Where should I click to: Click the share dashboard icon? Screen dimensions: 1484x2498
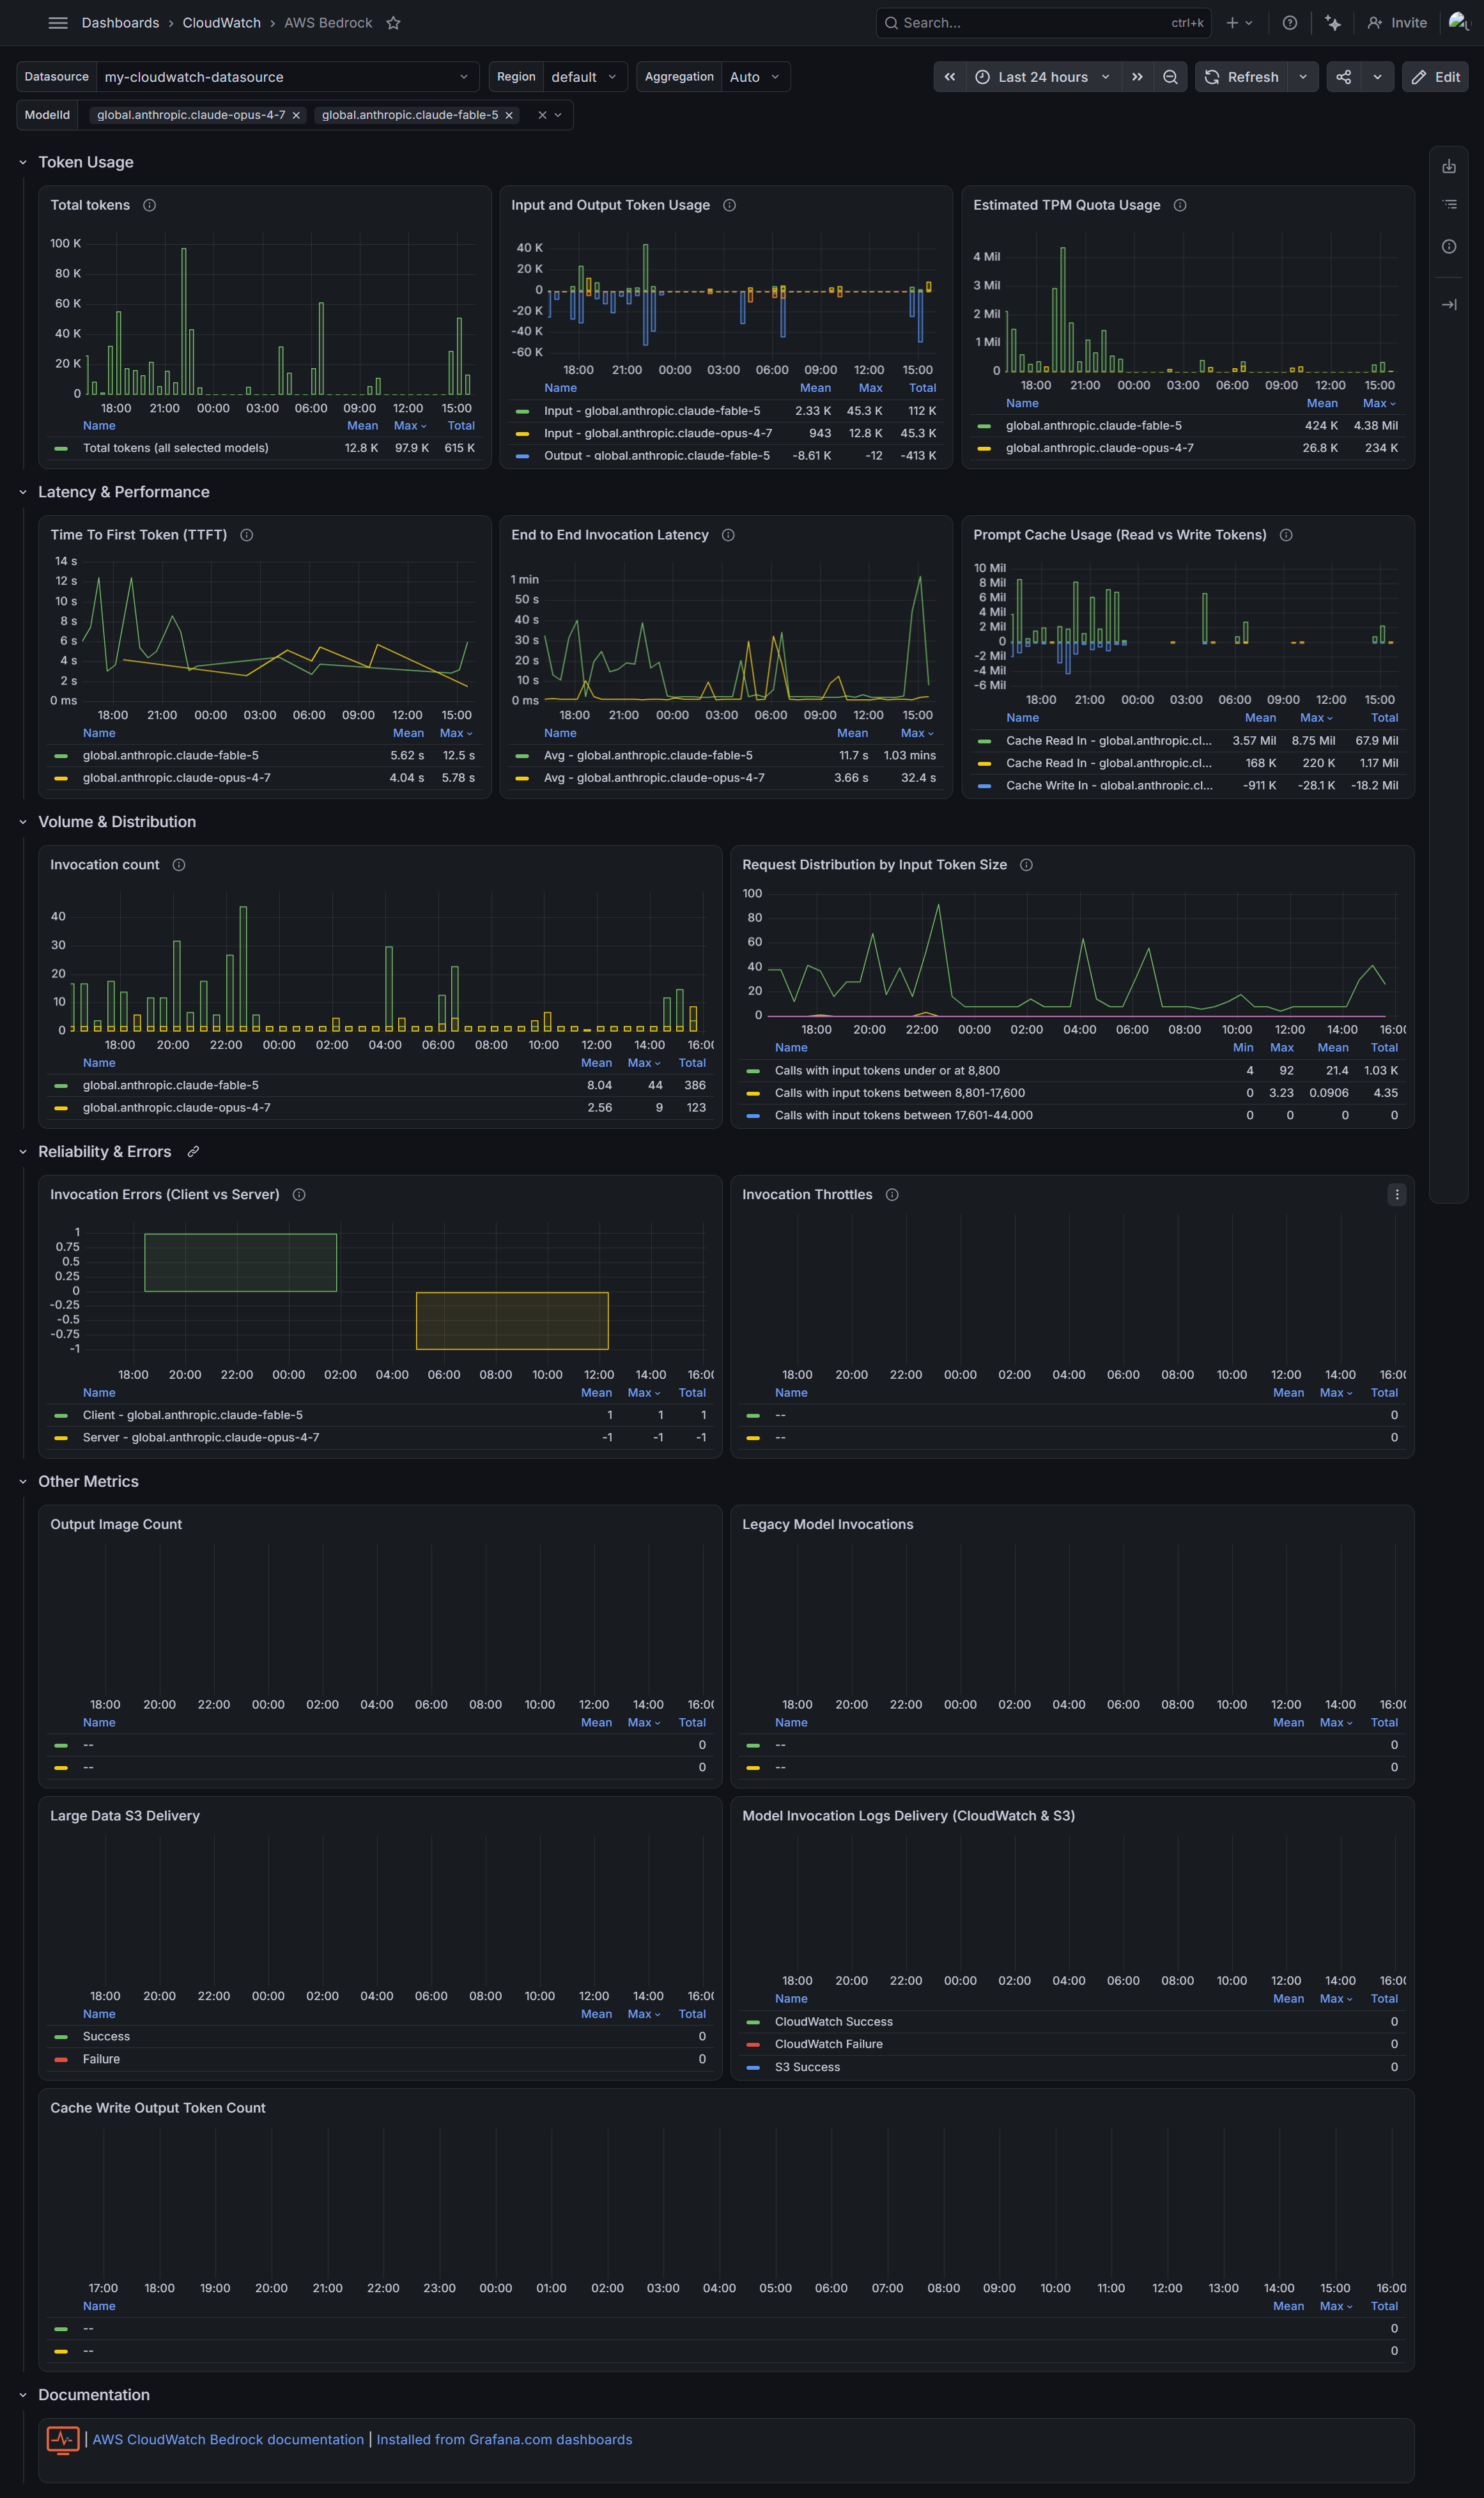tap(1344, 77)
